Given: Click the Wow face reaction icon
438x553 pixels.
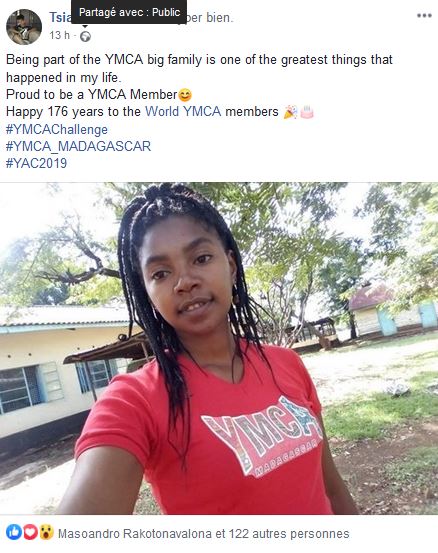Looking at the screenshot, I should (x=46, y=532).
